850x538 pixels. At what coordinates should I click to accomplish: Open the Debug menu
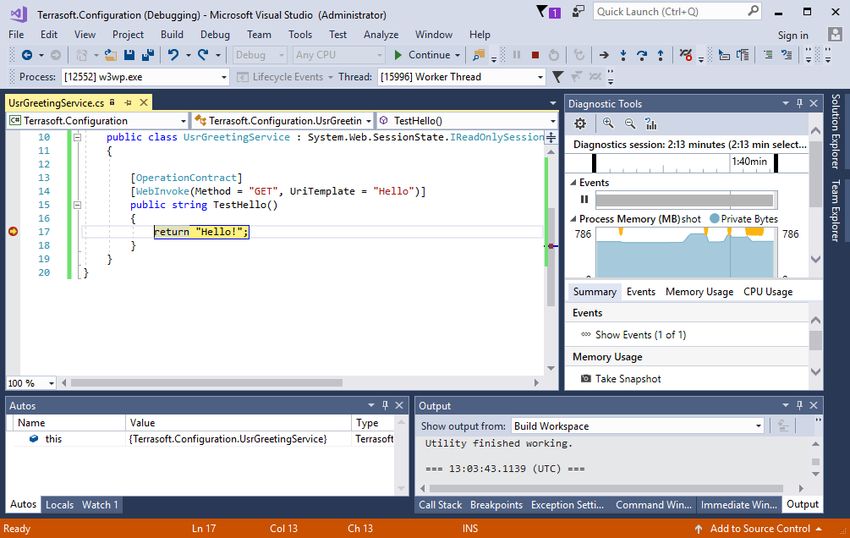pos(215,34)
